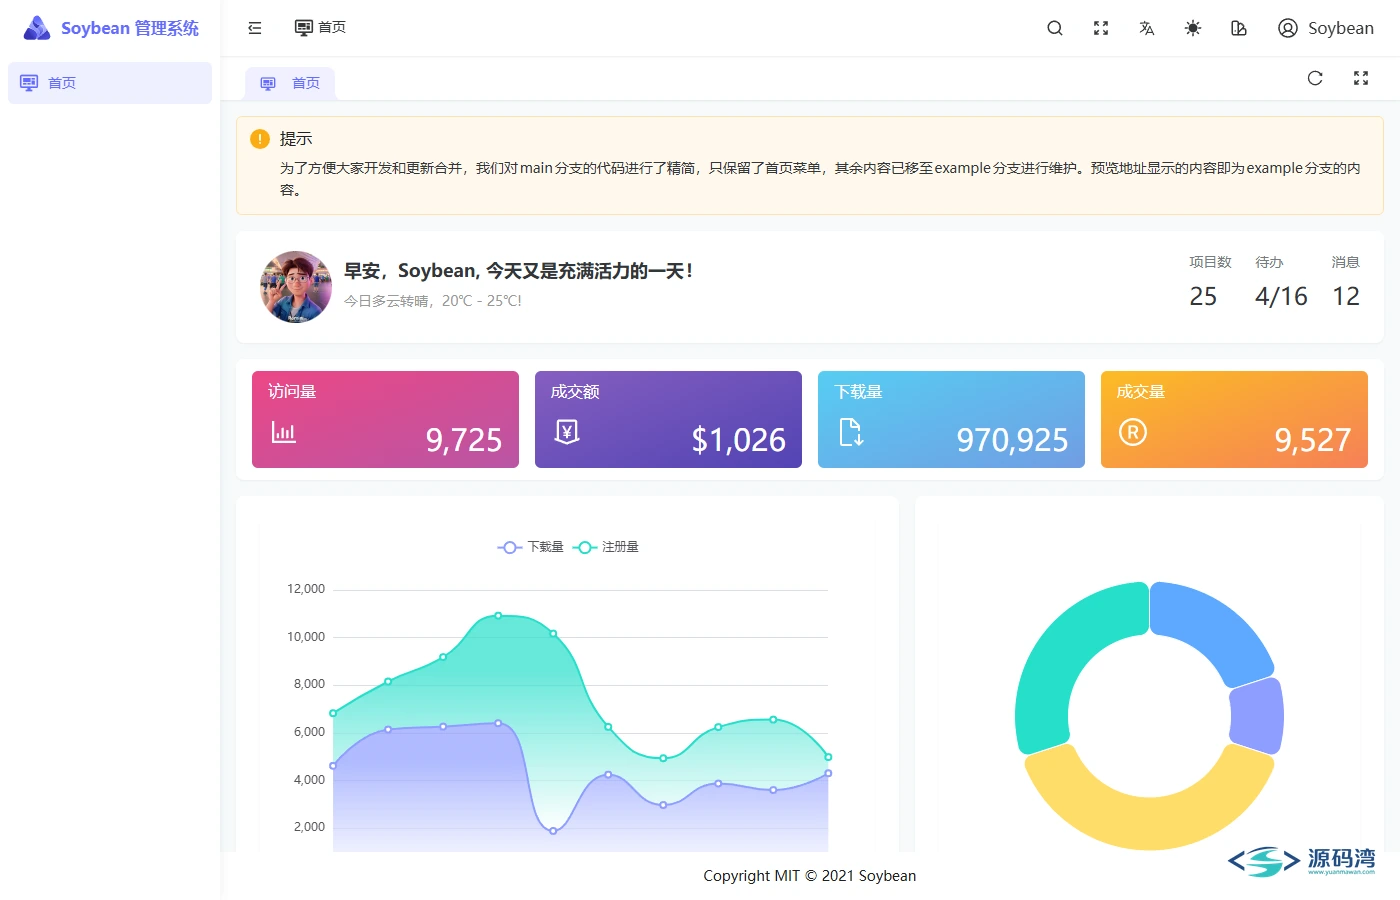Enter fullscreen from the top header icon
This screenshot has width=1400, height=900.
coord(1101,28)
